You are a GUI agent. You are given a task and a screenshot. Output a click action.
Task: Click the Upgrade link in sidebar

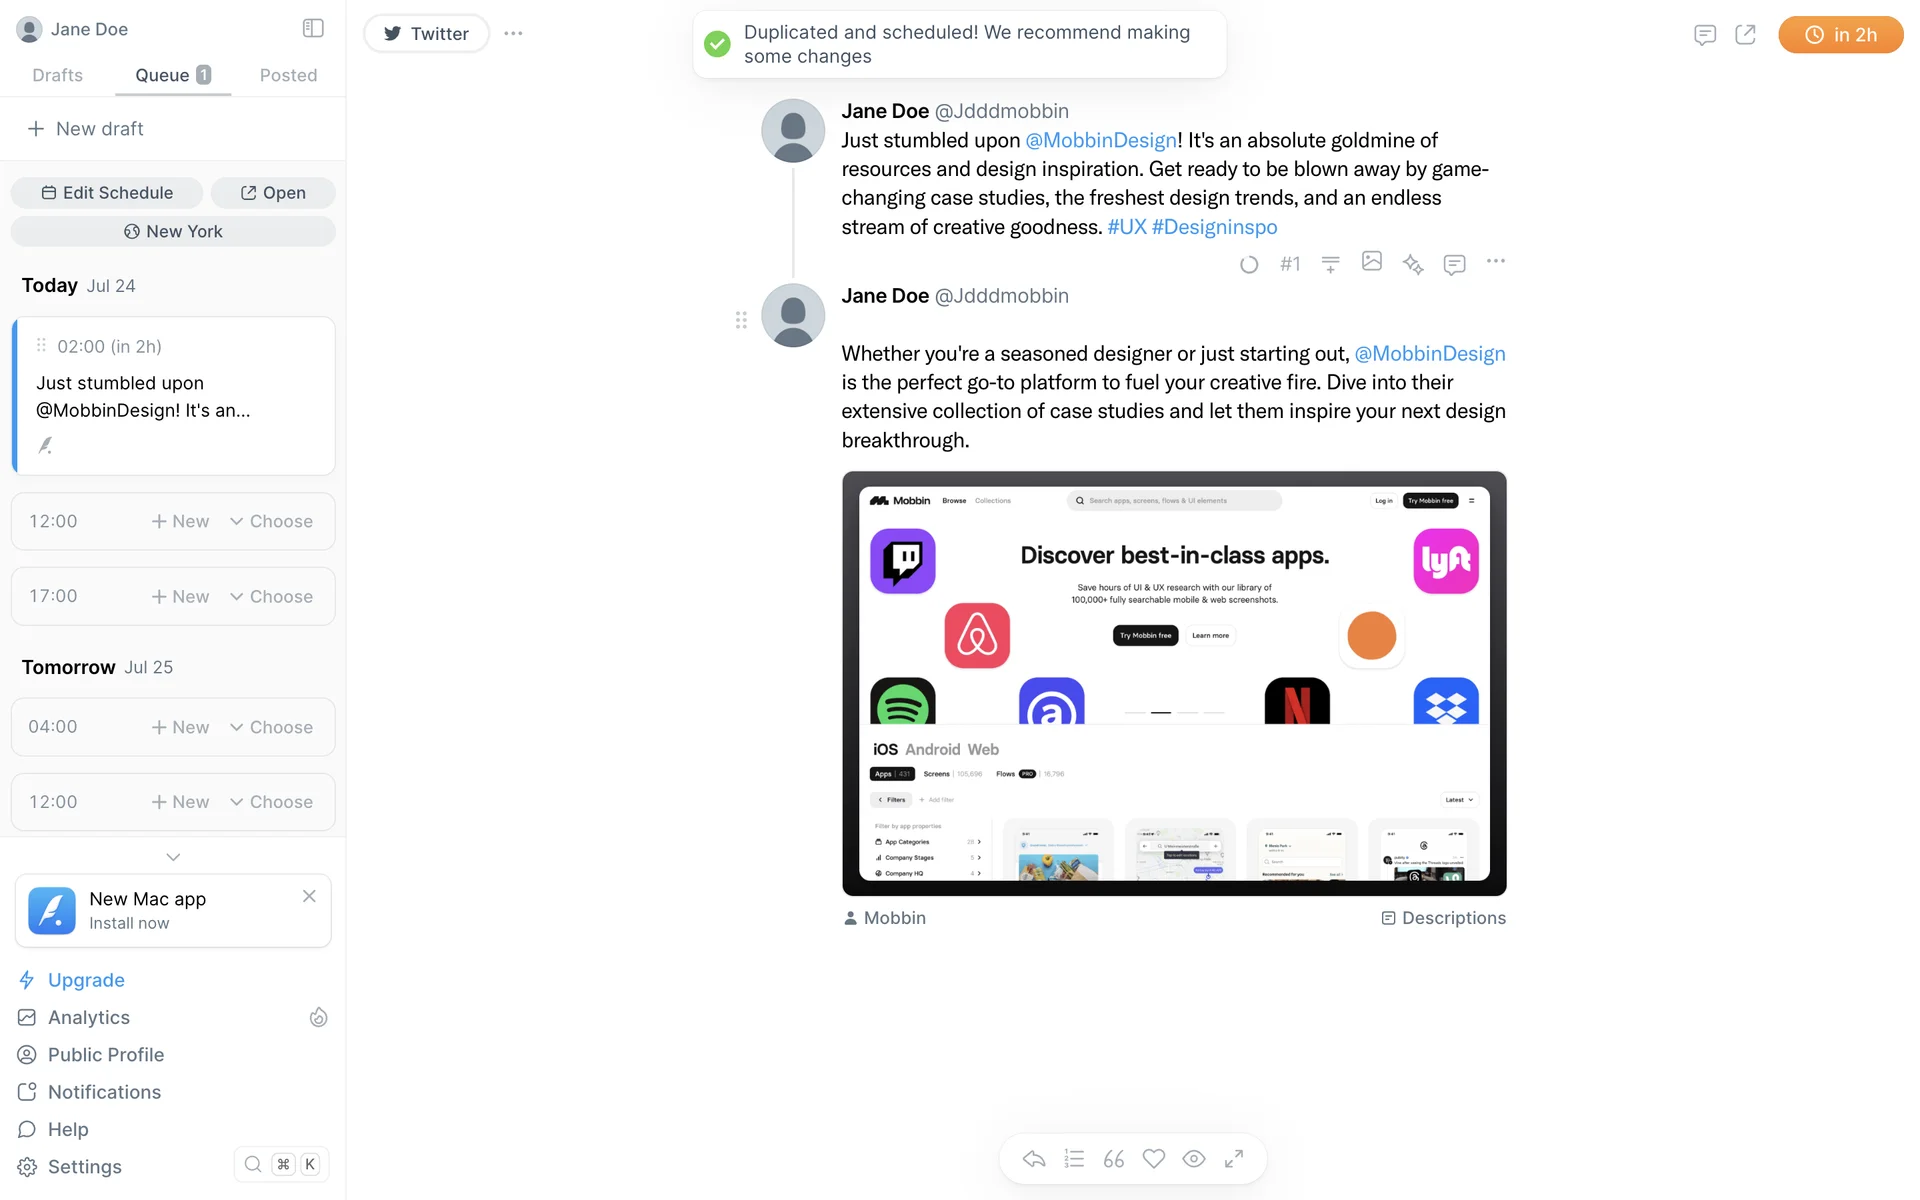point(86,980)
